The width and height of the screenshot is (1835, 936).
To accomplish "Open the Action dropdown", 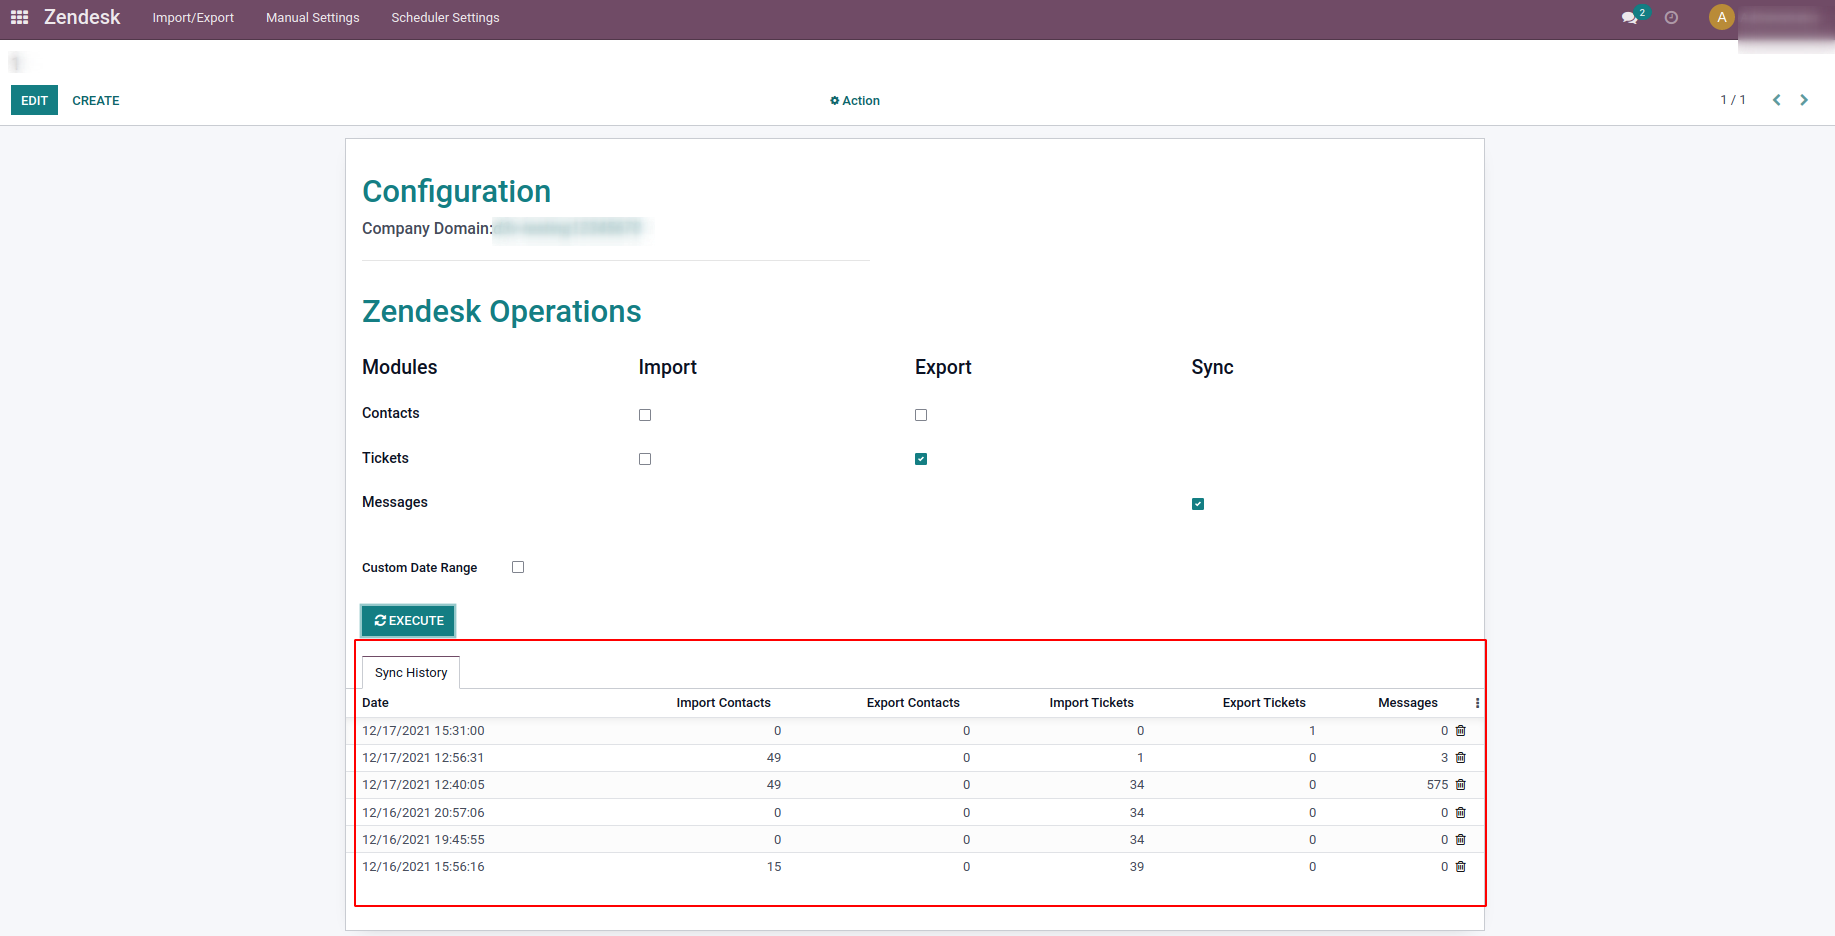I will (x=855, y=101).
